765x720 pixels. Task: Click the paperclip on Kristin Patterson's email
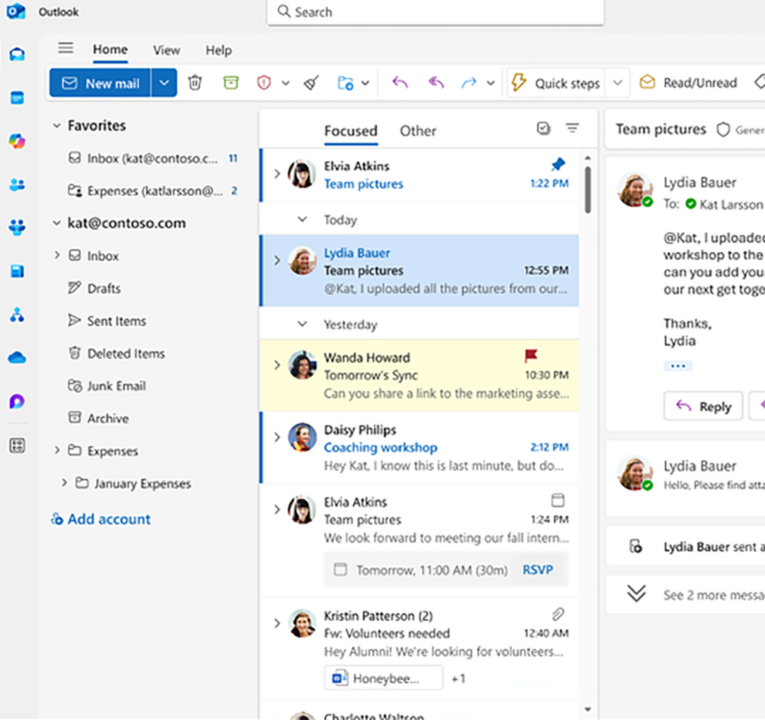558,614
